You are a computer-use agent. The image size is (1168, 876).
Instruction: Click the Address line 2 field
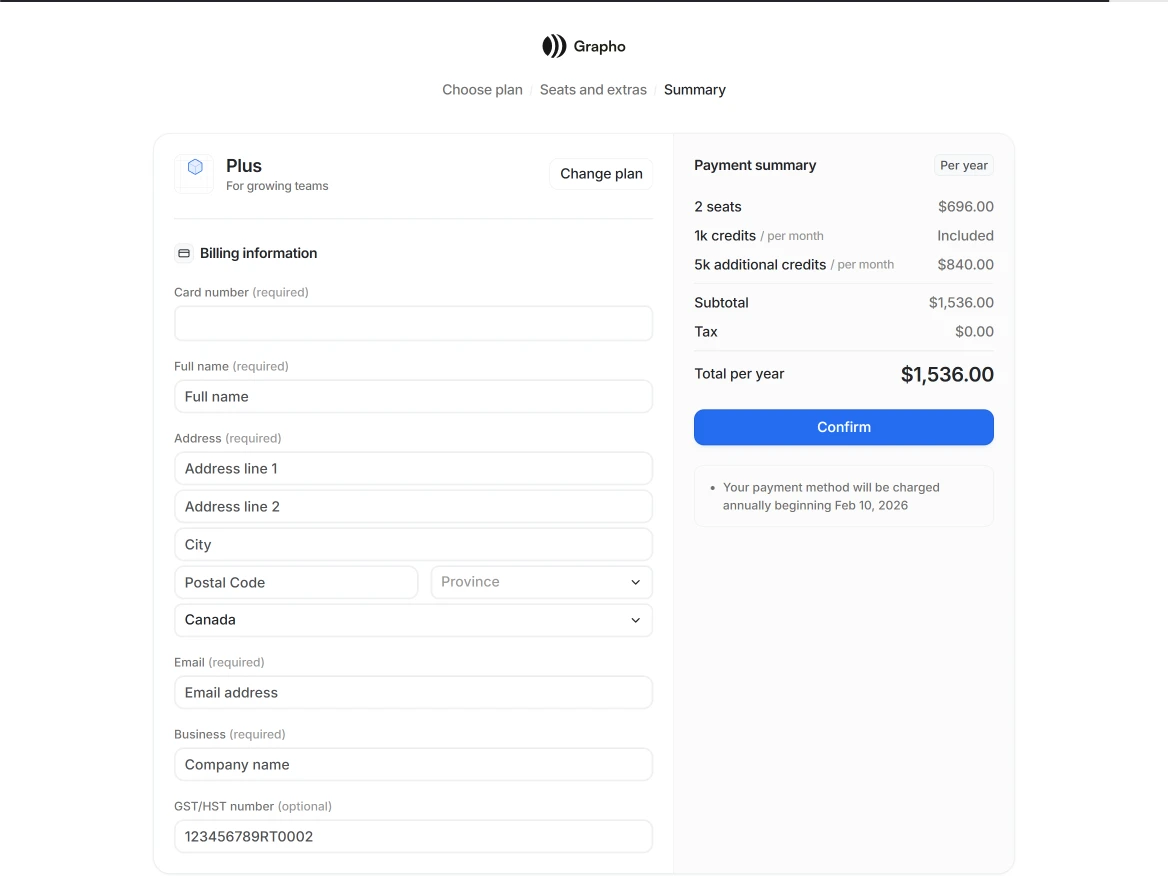pyautogui.click(x=413, y=507)
